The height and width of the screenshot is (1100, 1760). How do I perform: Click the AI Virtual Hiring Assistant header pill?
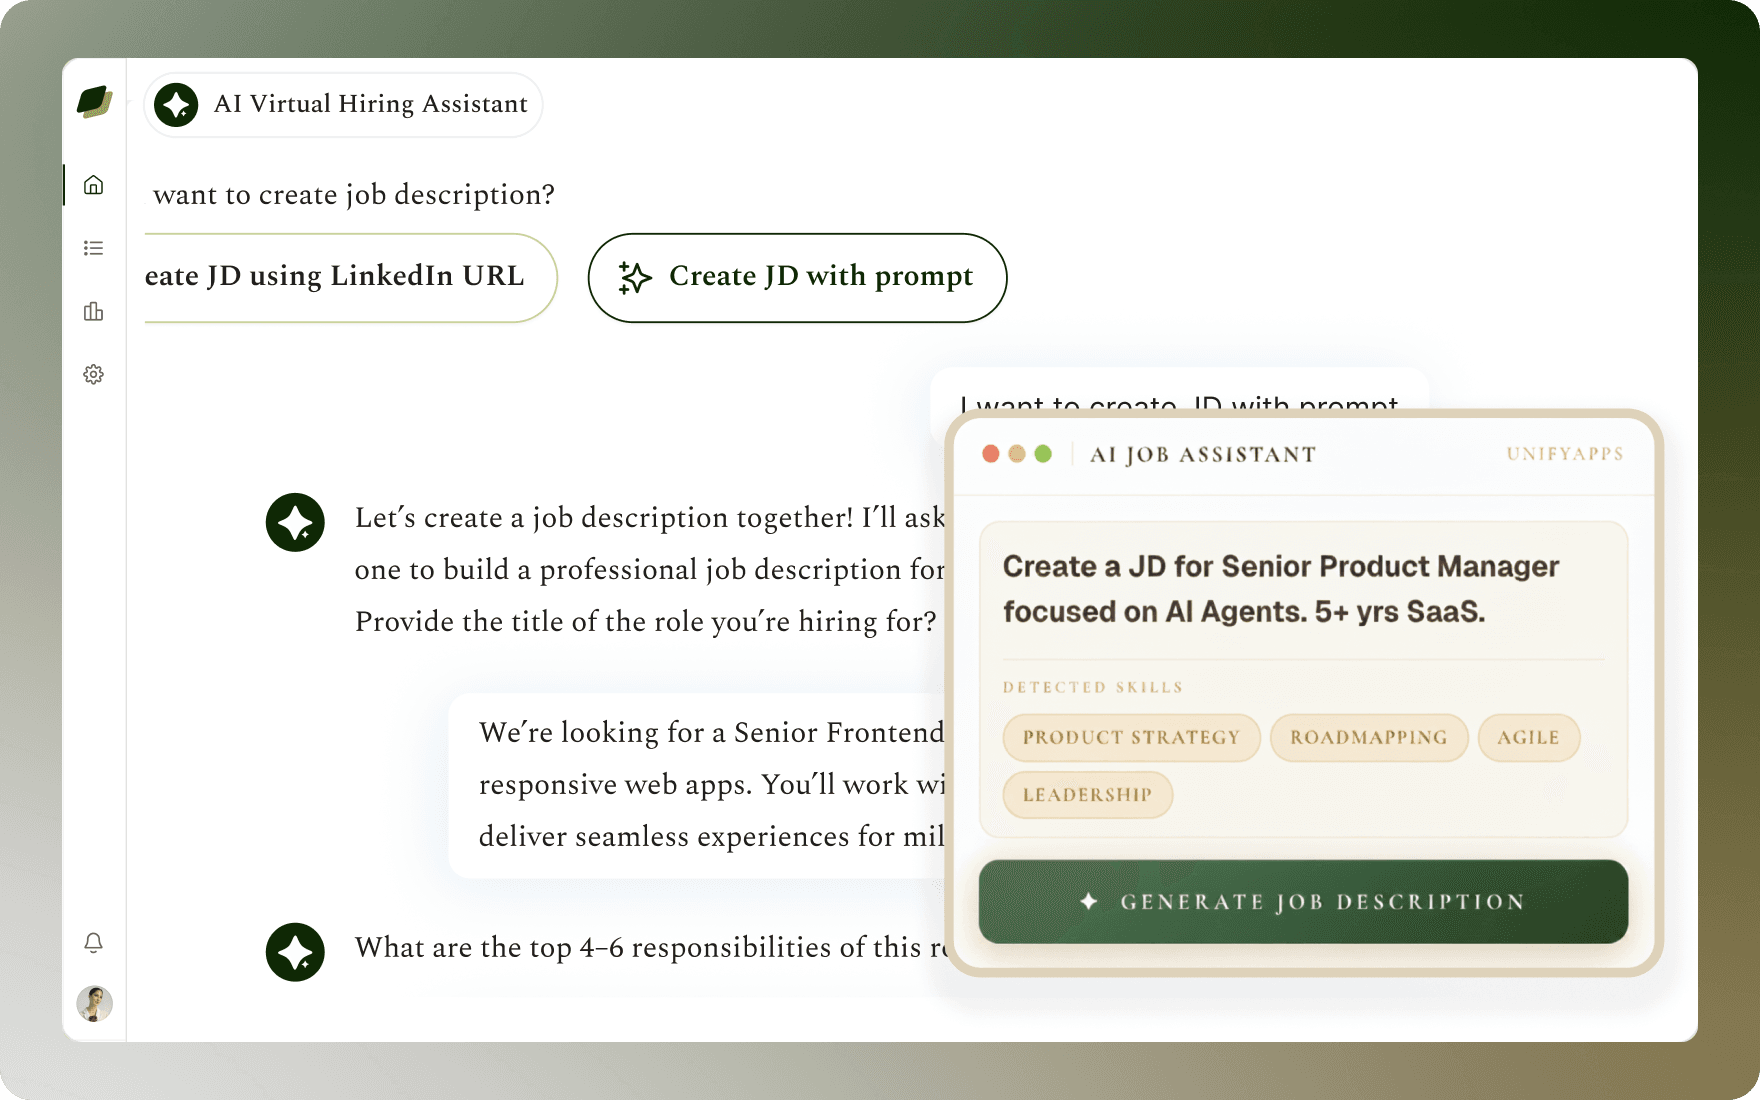tap(343, 104)
